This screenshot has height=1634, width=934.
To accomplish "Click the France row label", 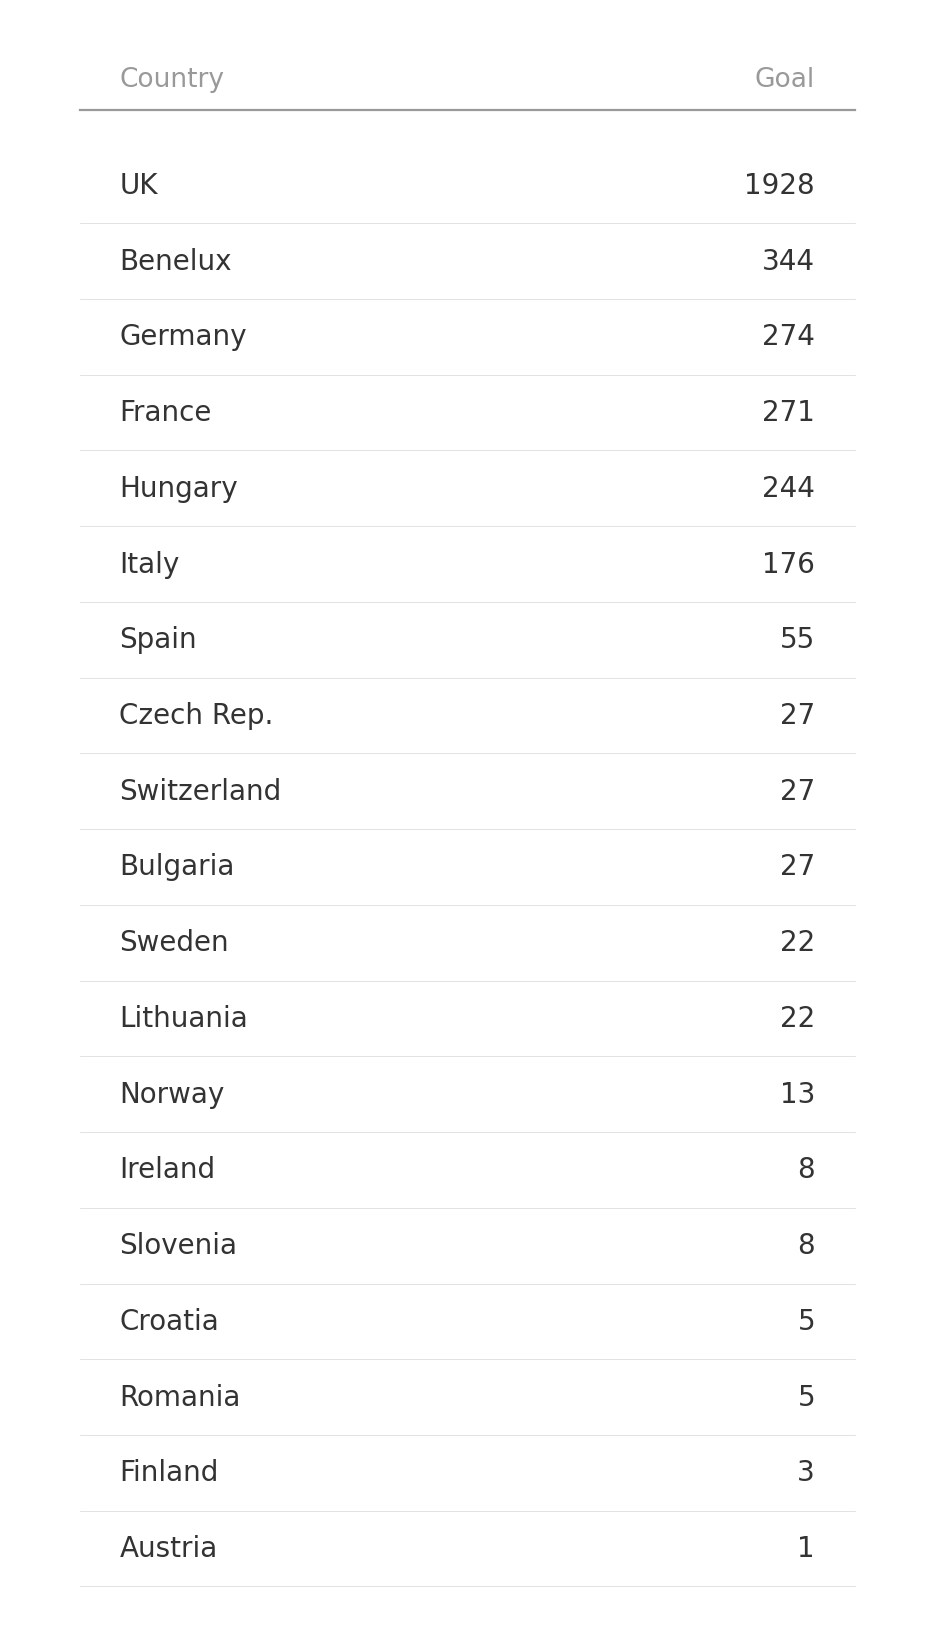I will point(165,413).
